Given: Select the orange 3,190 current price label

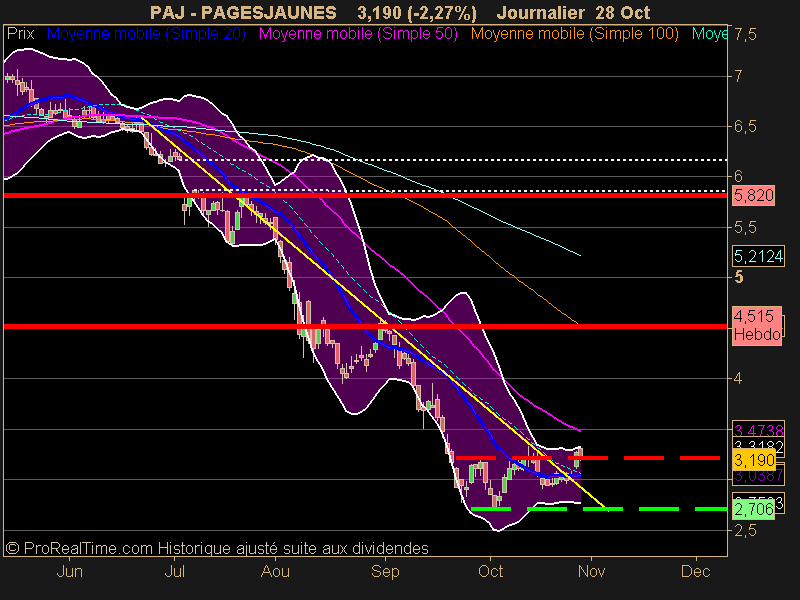Looking at the screenshot, I should point(754,460).
